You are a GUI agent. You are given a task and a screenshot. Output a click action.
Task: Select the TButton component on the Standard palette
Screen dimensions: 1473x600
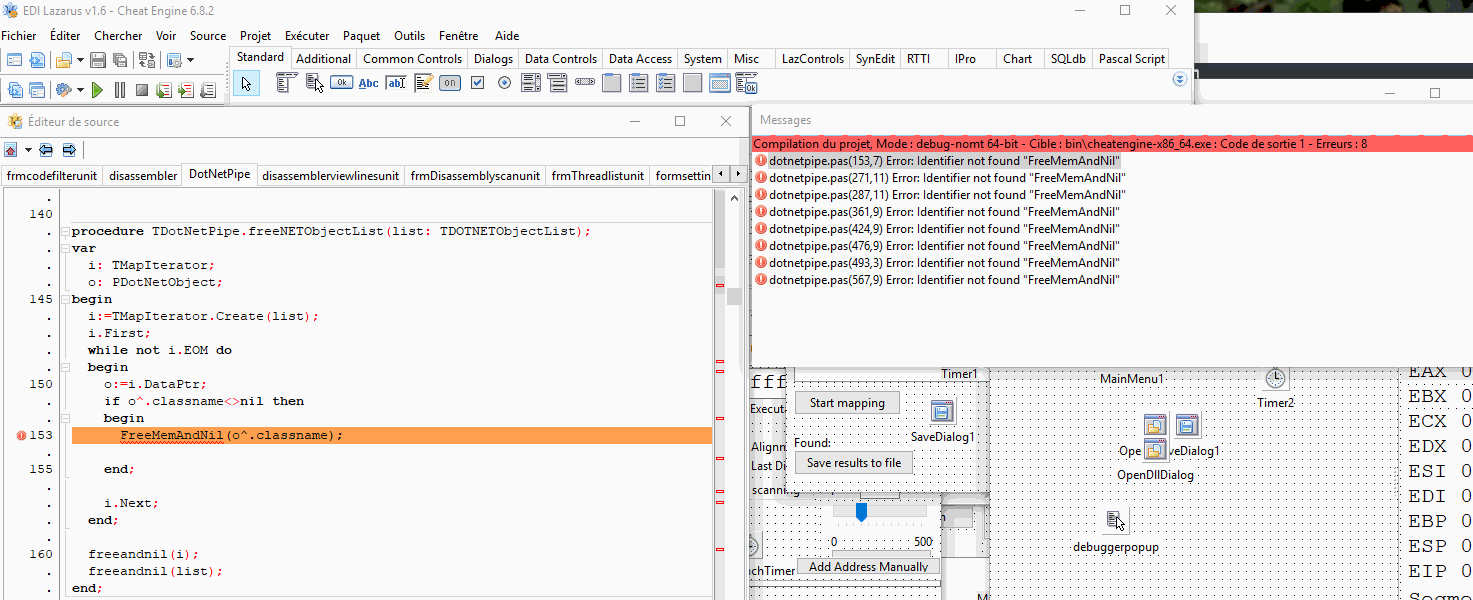(x=341, y=83)
